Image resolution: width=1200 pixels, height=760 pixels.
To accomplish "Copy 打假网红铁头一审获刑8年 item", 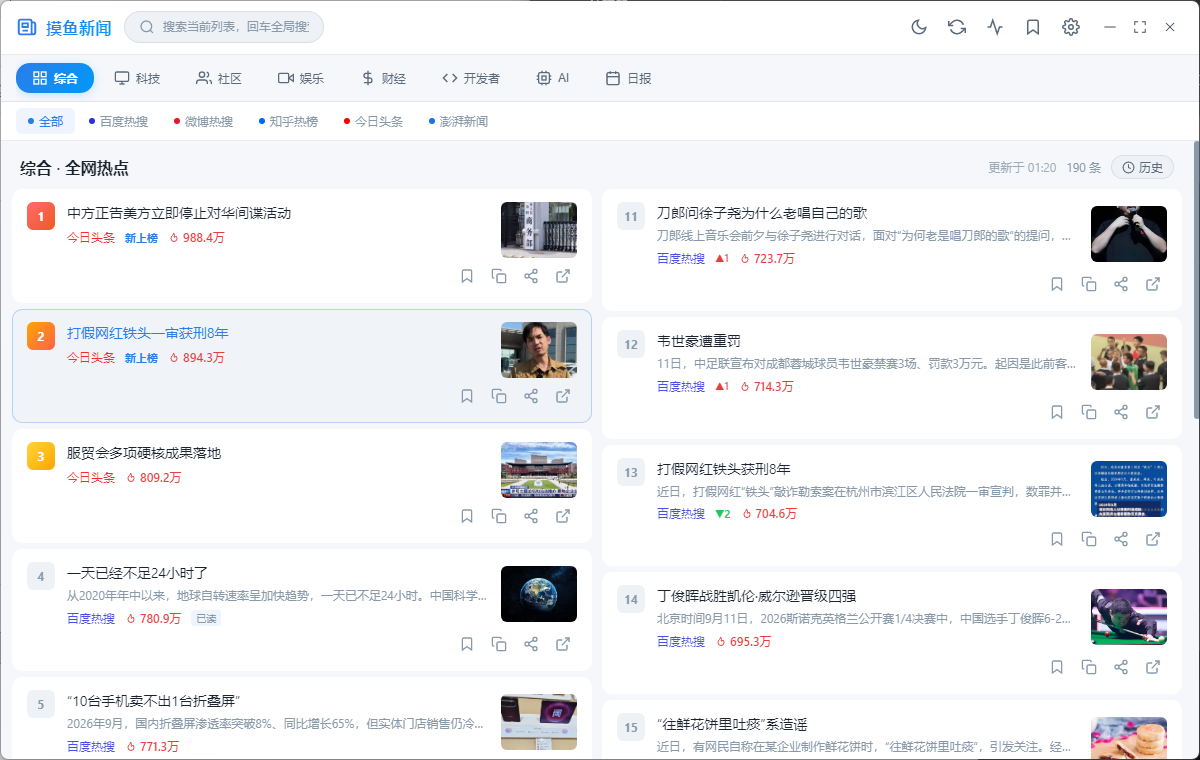I will 499,396.
